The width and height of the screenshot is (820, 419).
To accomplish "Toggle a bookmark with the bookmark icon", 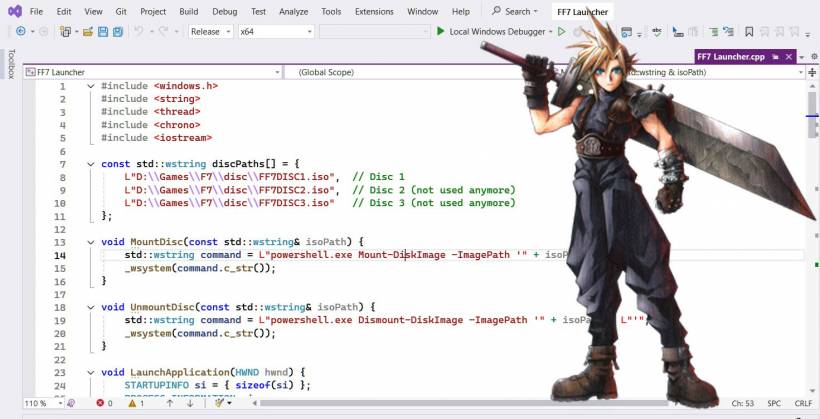I will pyautogui.click(x=749, y=32).
